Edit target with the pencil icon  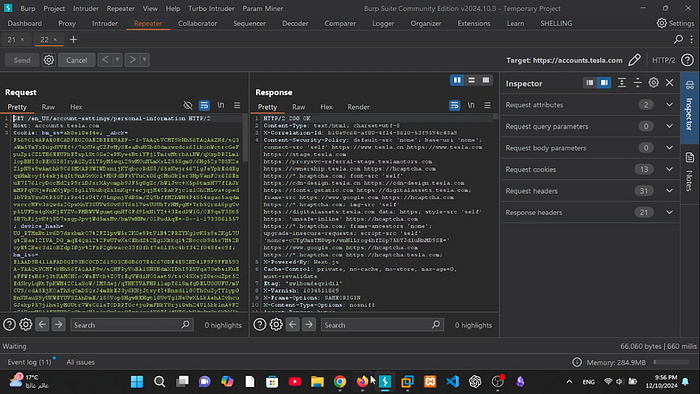click(x=634, y=60)
